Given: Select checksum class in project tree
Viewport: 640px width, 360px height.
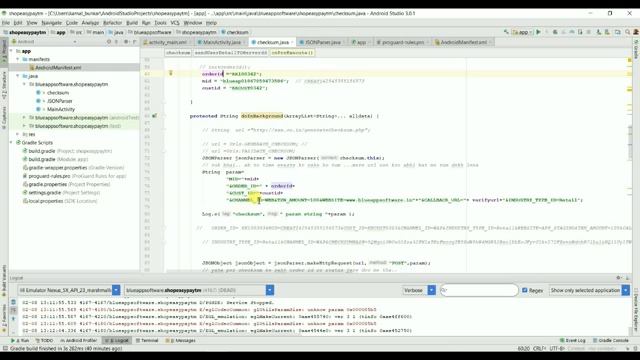Looking at the screenshot, I should (58, 93).
